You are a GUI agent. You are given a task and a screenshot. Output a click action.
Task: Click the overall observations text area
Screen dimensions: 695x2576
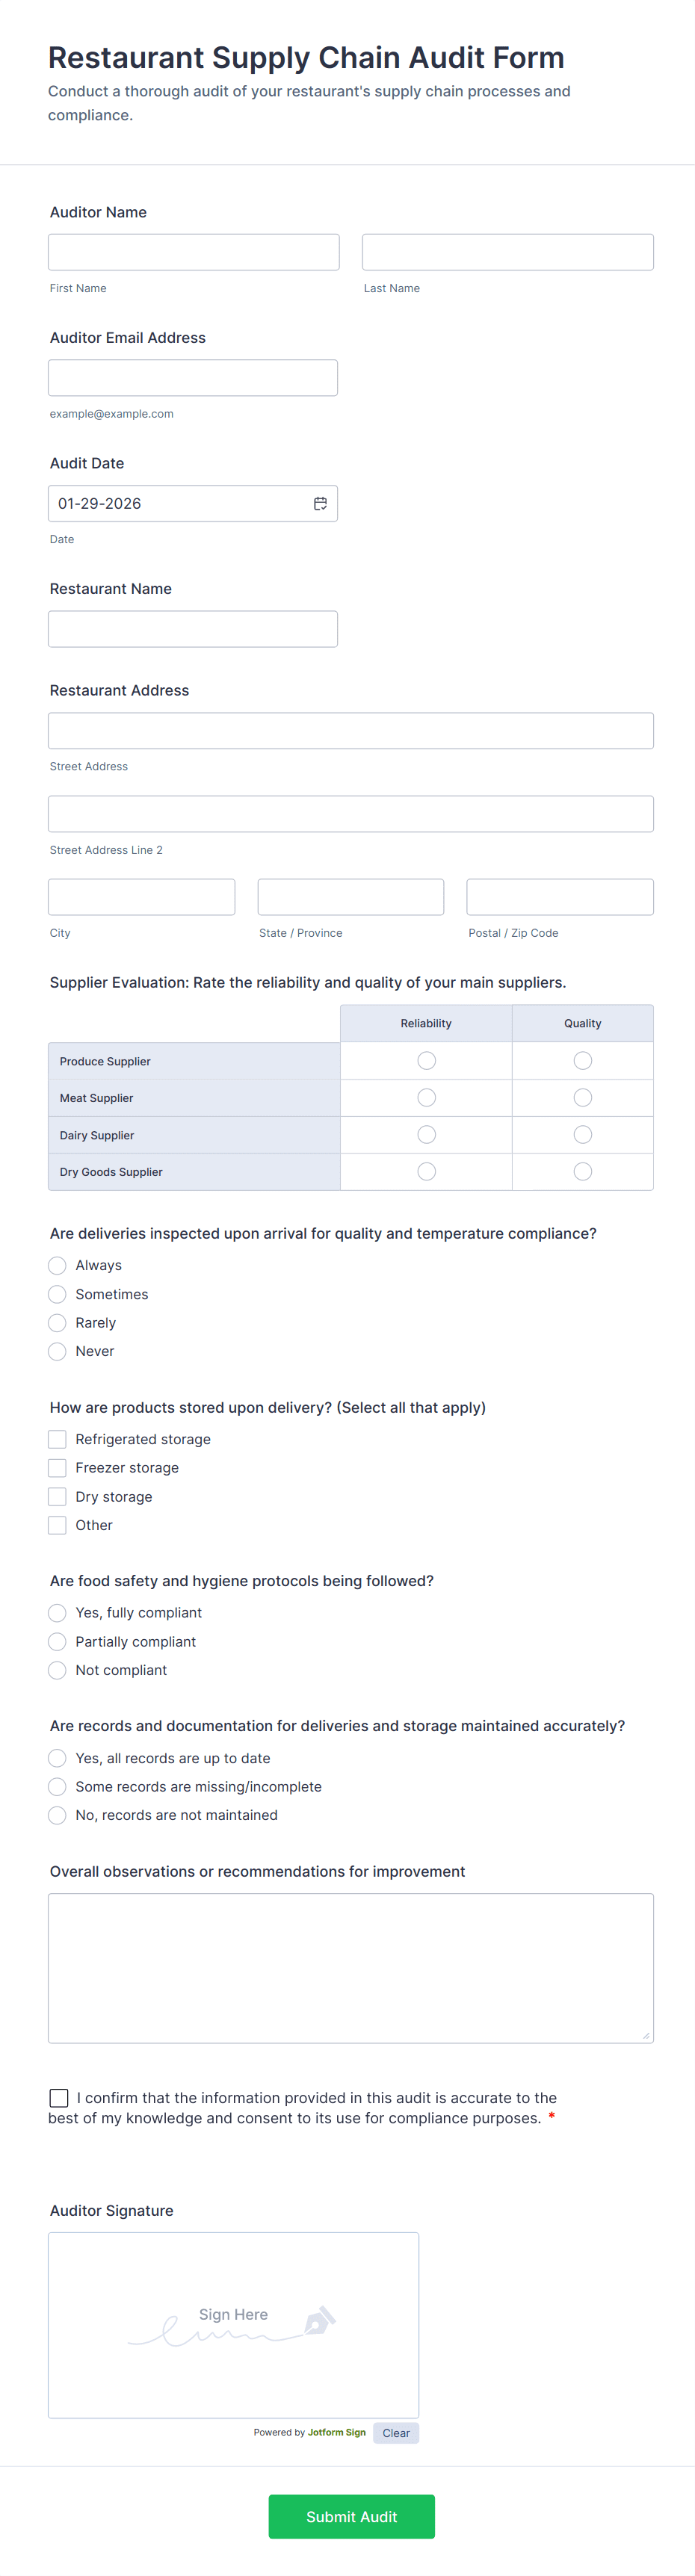pyautogui.click(x=351, y=1965)
